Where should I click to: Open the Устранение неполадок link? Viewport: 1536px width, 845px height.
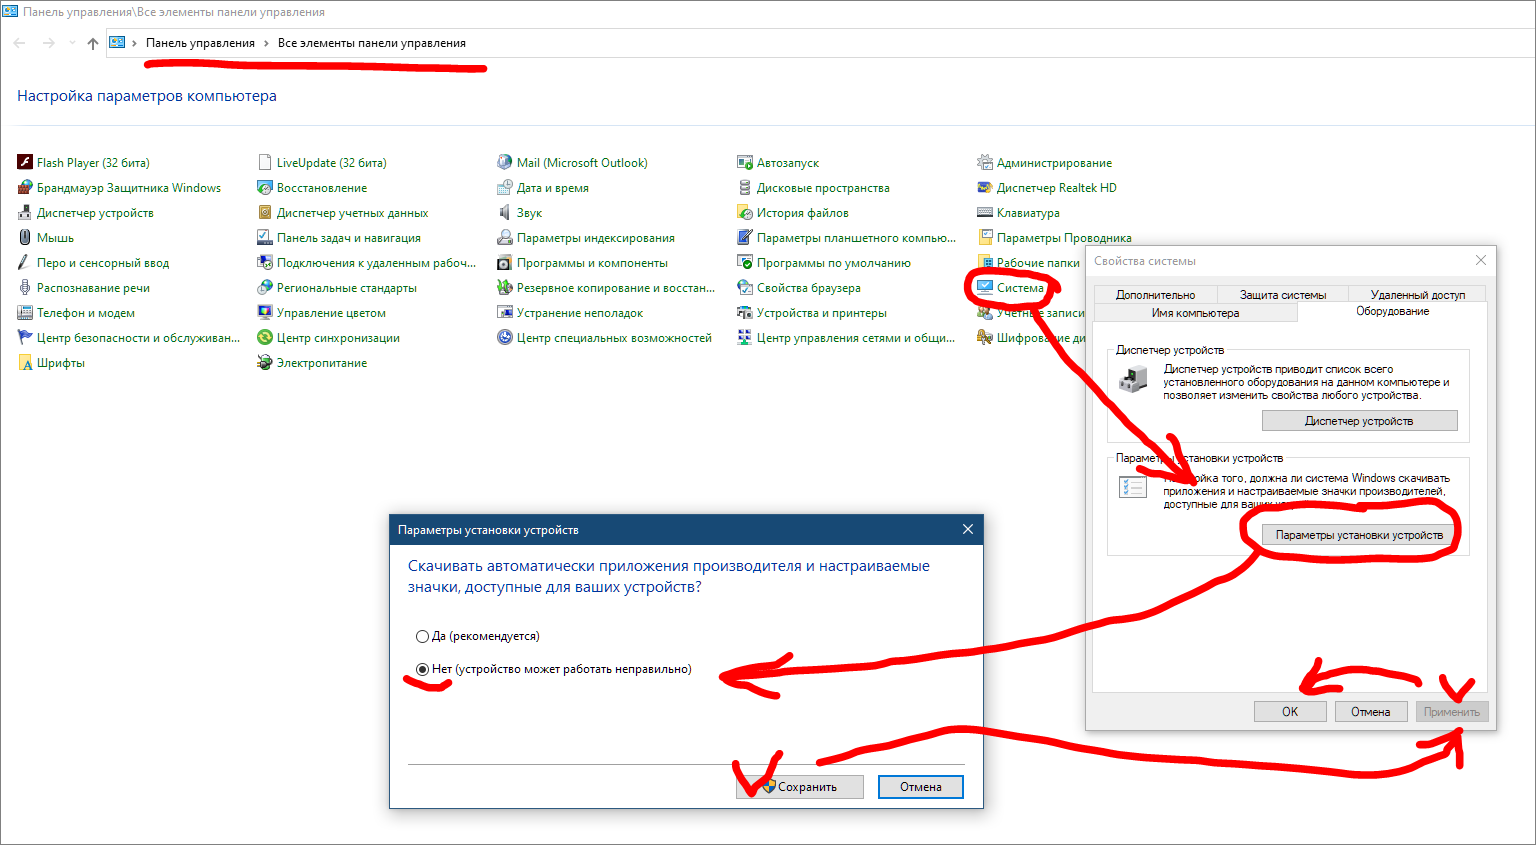click(x=580, y=313)
